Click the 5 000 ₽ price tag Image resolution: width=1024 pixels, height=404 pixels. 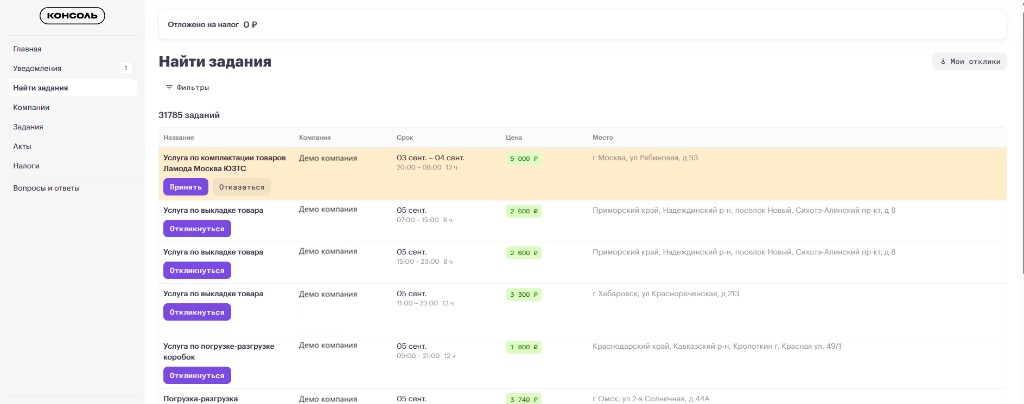(x=523, y=159)
